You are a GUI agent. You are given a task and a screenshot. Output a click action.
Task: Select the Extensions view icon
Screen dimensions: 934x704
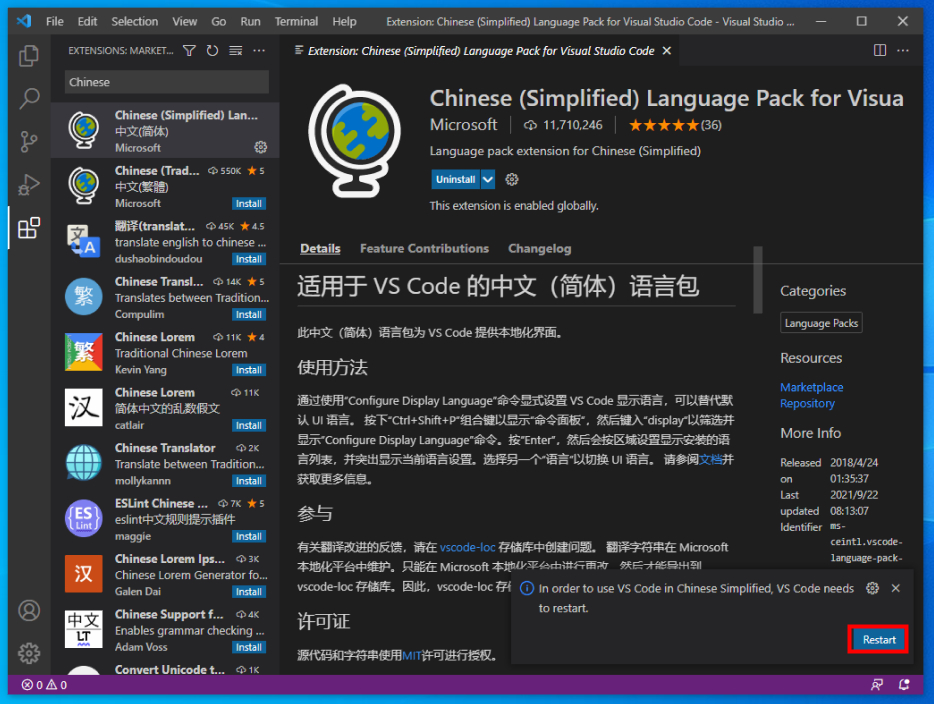pyautogui.click(x=29, y=228)
